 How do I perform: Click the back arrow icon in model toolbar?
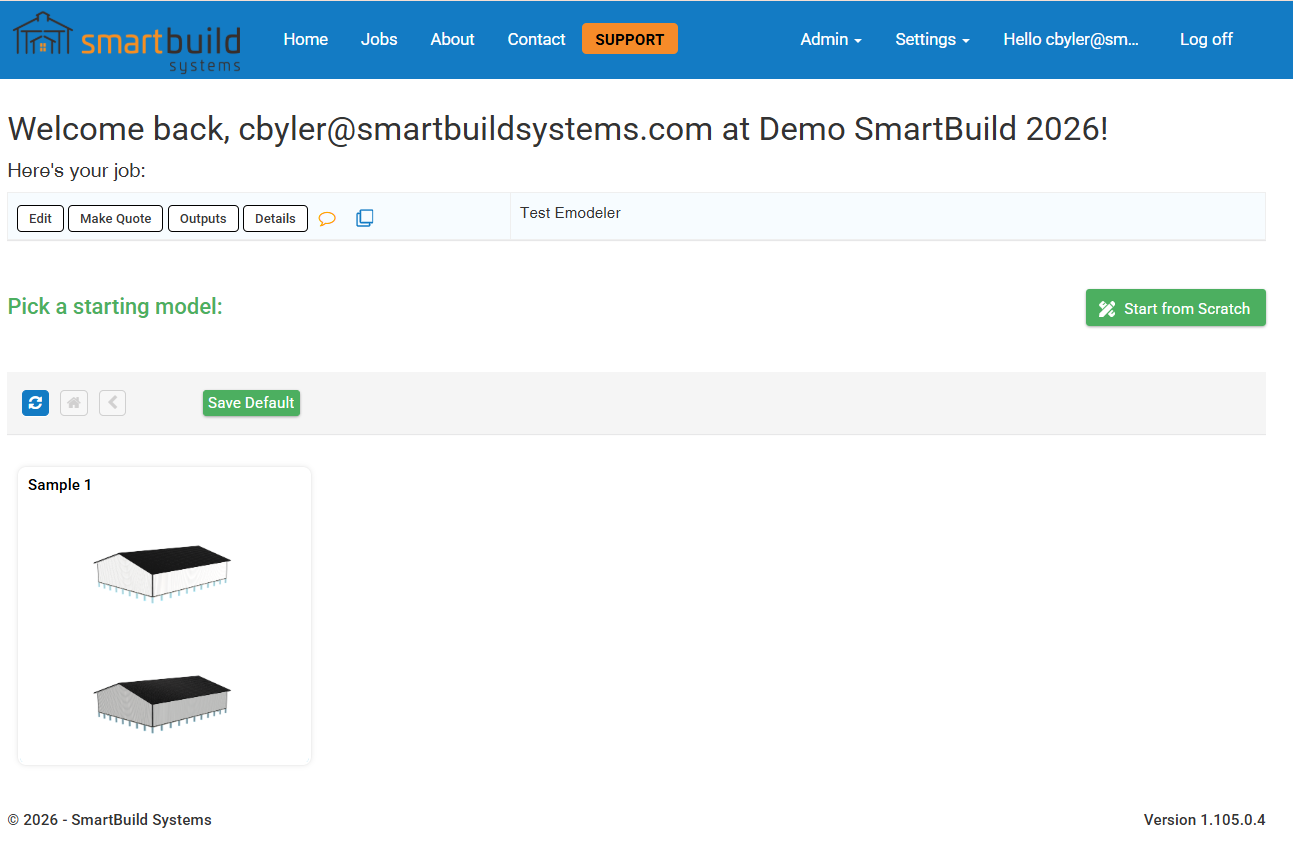click(113, 403)
